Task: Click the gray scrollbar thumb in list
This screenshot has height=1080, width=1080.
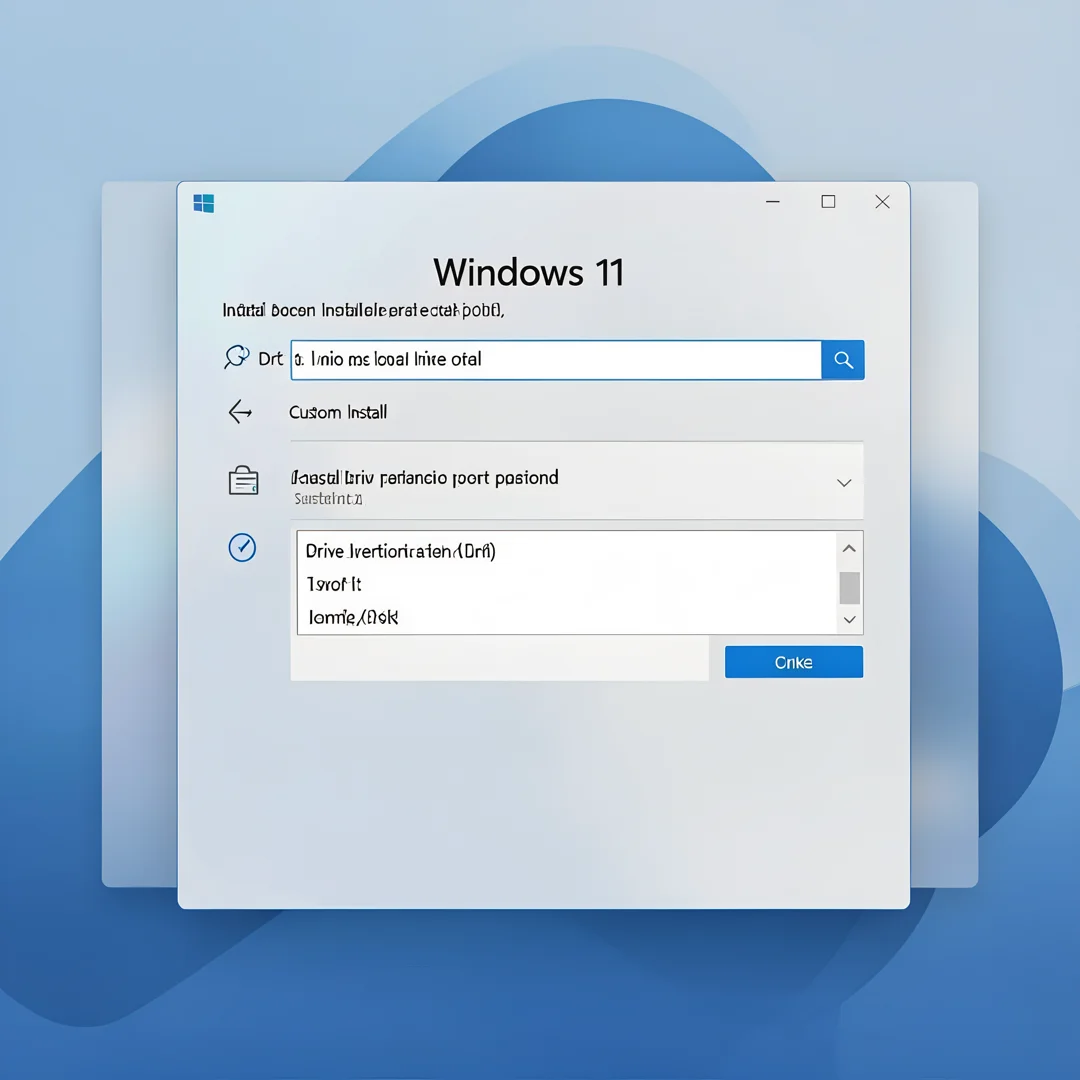Action: 849,588
